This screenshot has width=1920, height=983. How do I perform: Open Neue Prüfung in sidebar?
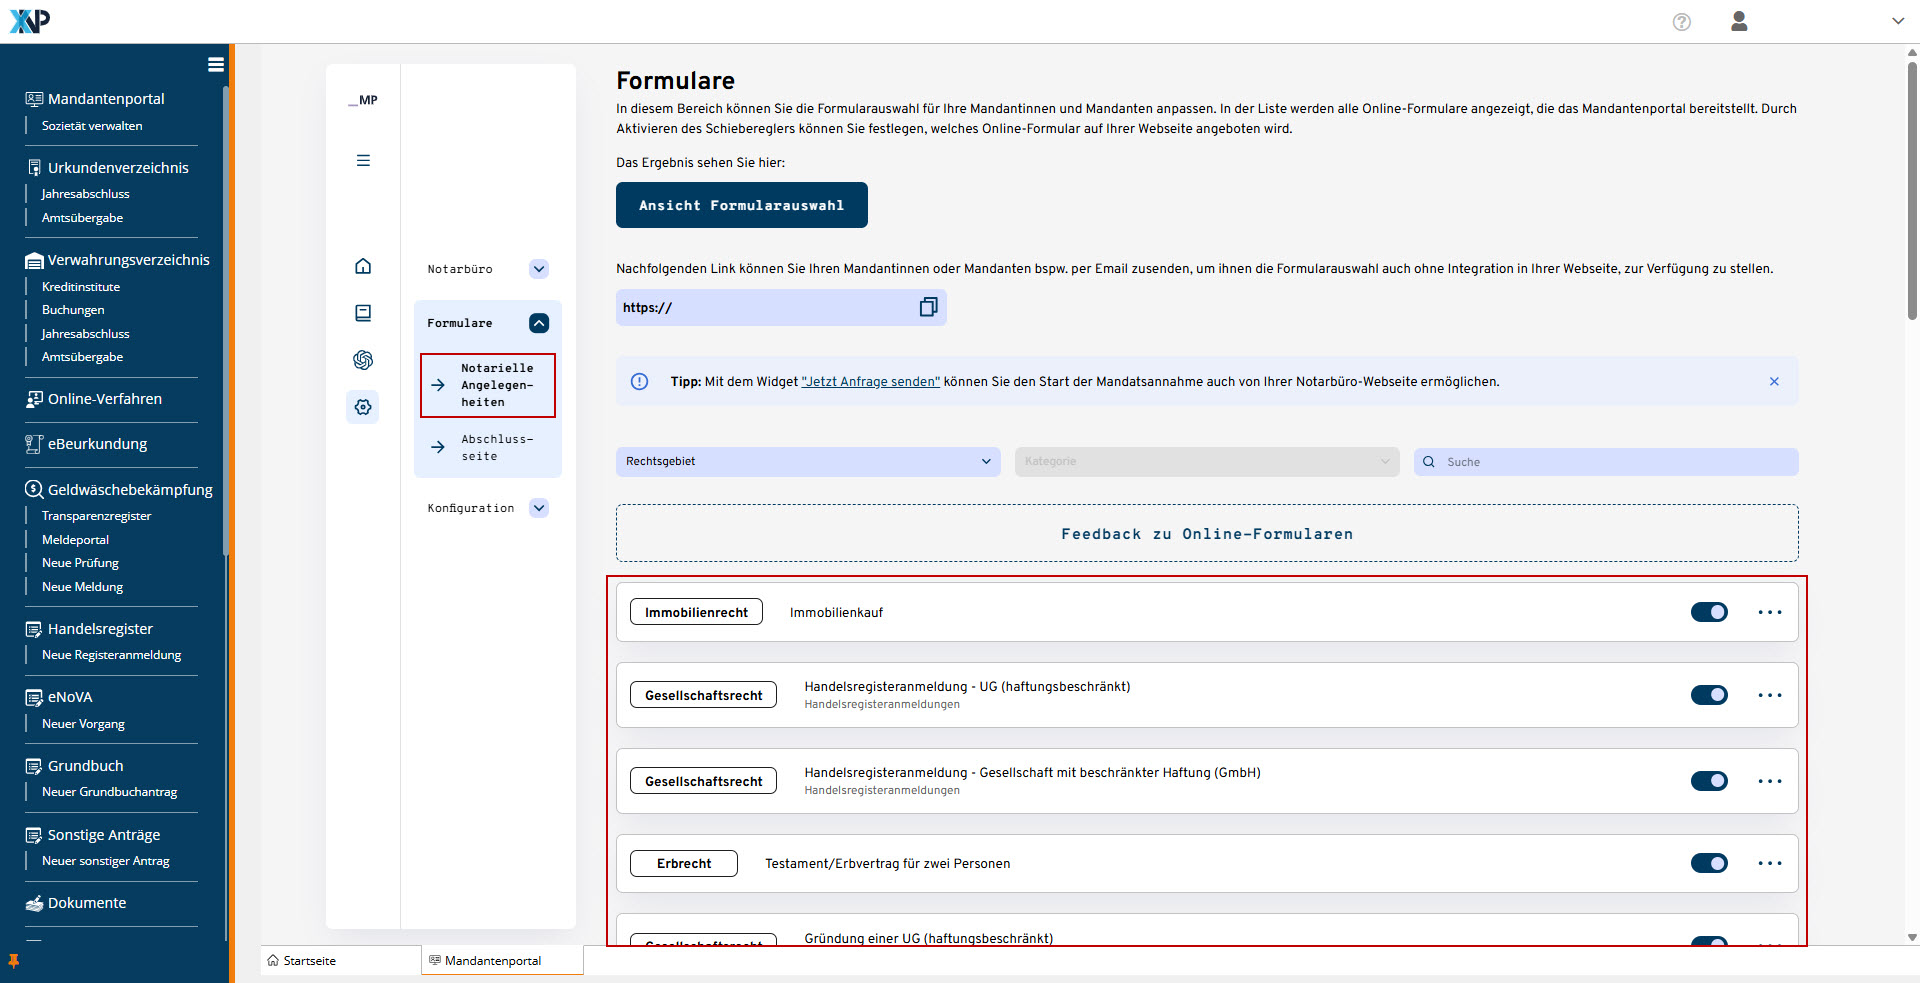click(x=80, y=563)
